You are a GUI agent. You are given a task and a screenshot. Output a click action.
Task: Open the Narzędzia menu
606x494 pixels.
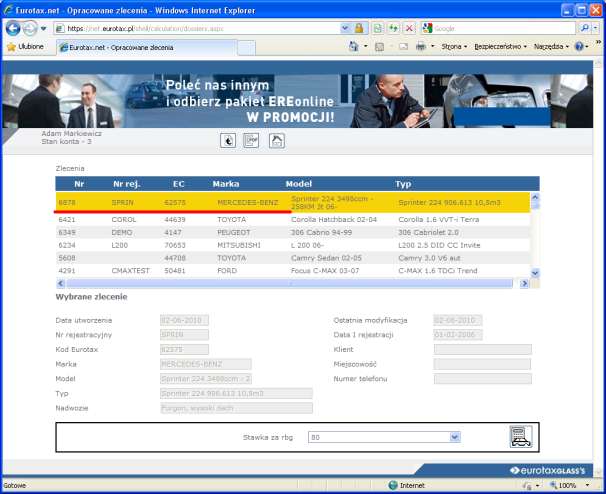(551, 46)
